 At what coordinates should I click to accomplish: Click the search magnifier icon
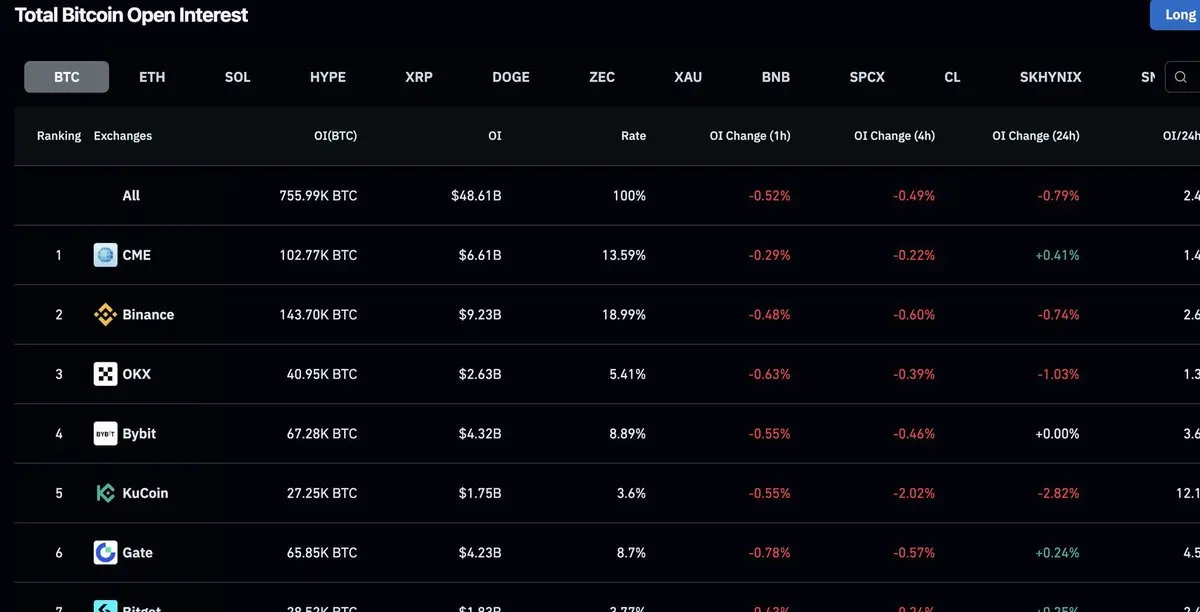coord(1182,77)
